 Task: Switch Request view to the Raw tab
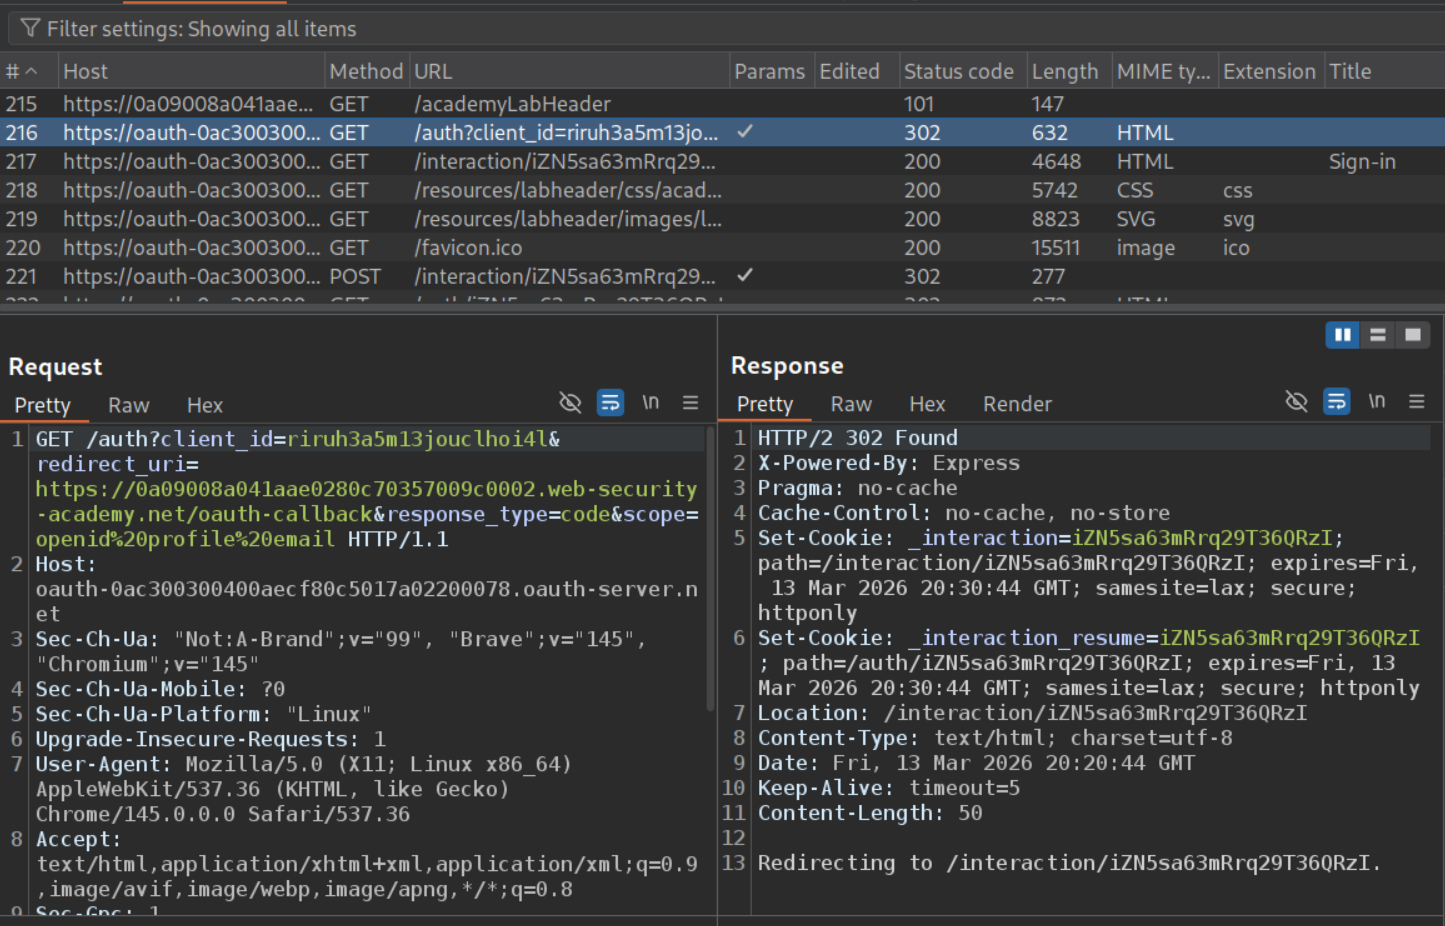(128, 405)
